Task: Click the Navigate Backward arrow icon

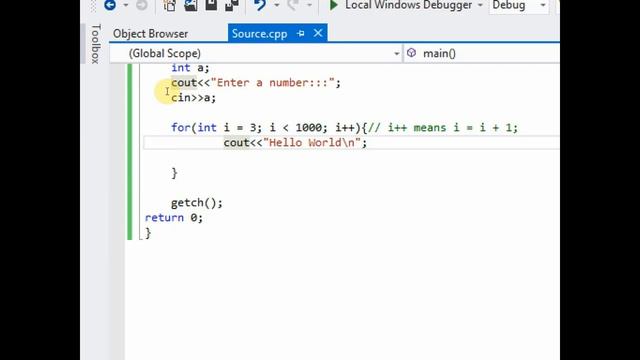Action: click(110, 5)
